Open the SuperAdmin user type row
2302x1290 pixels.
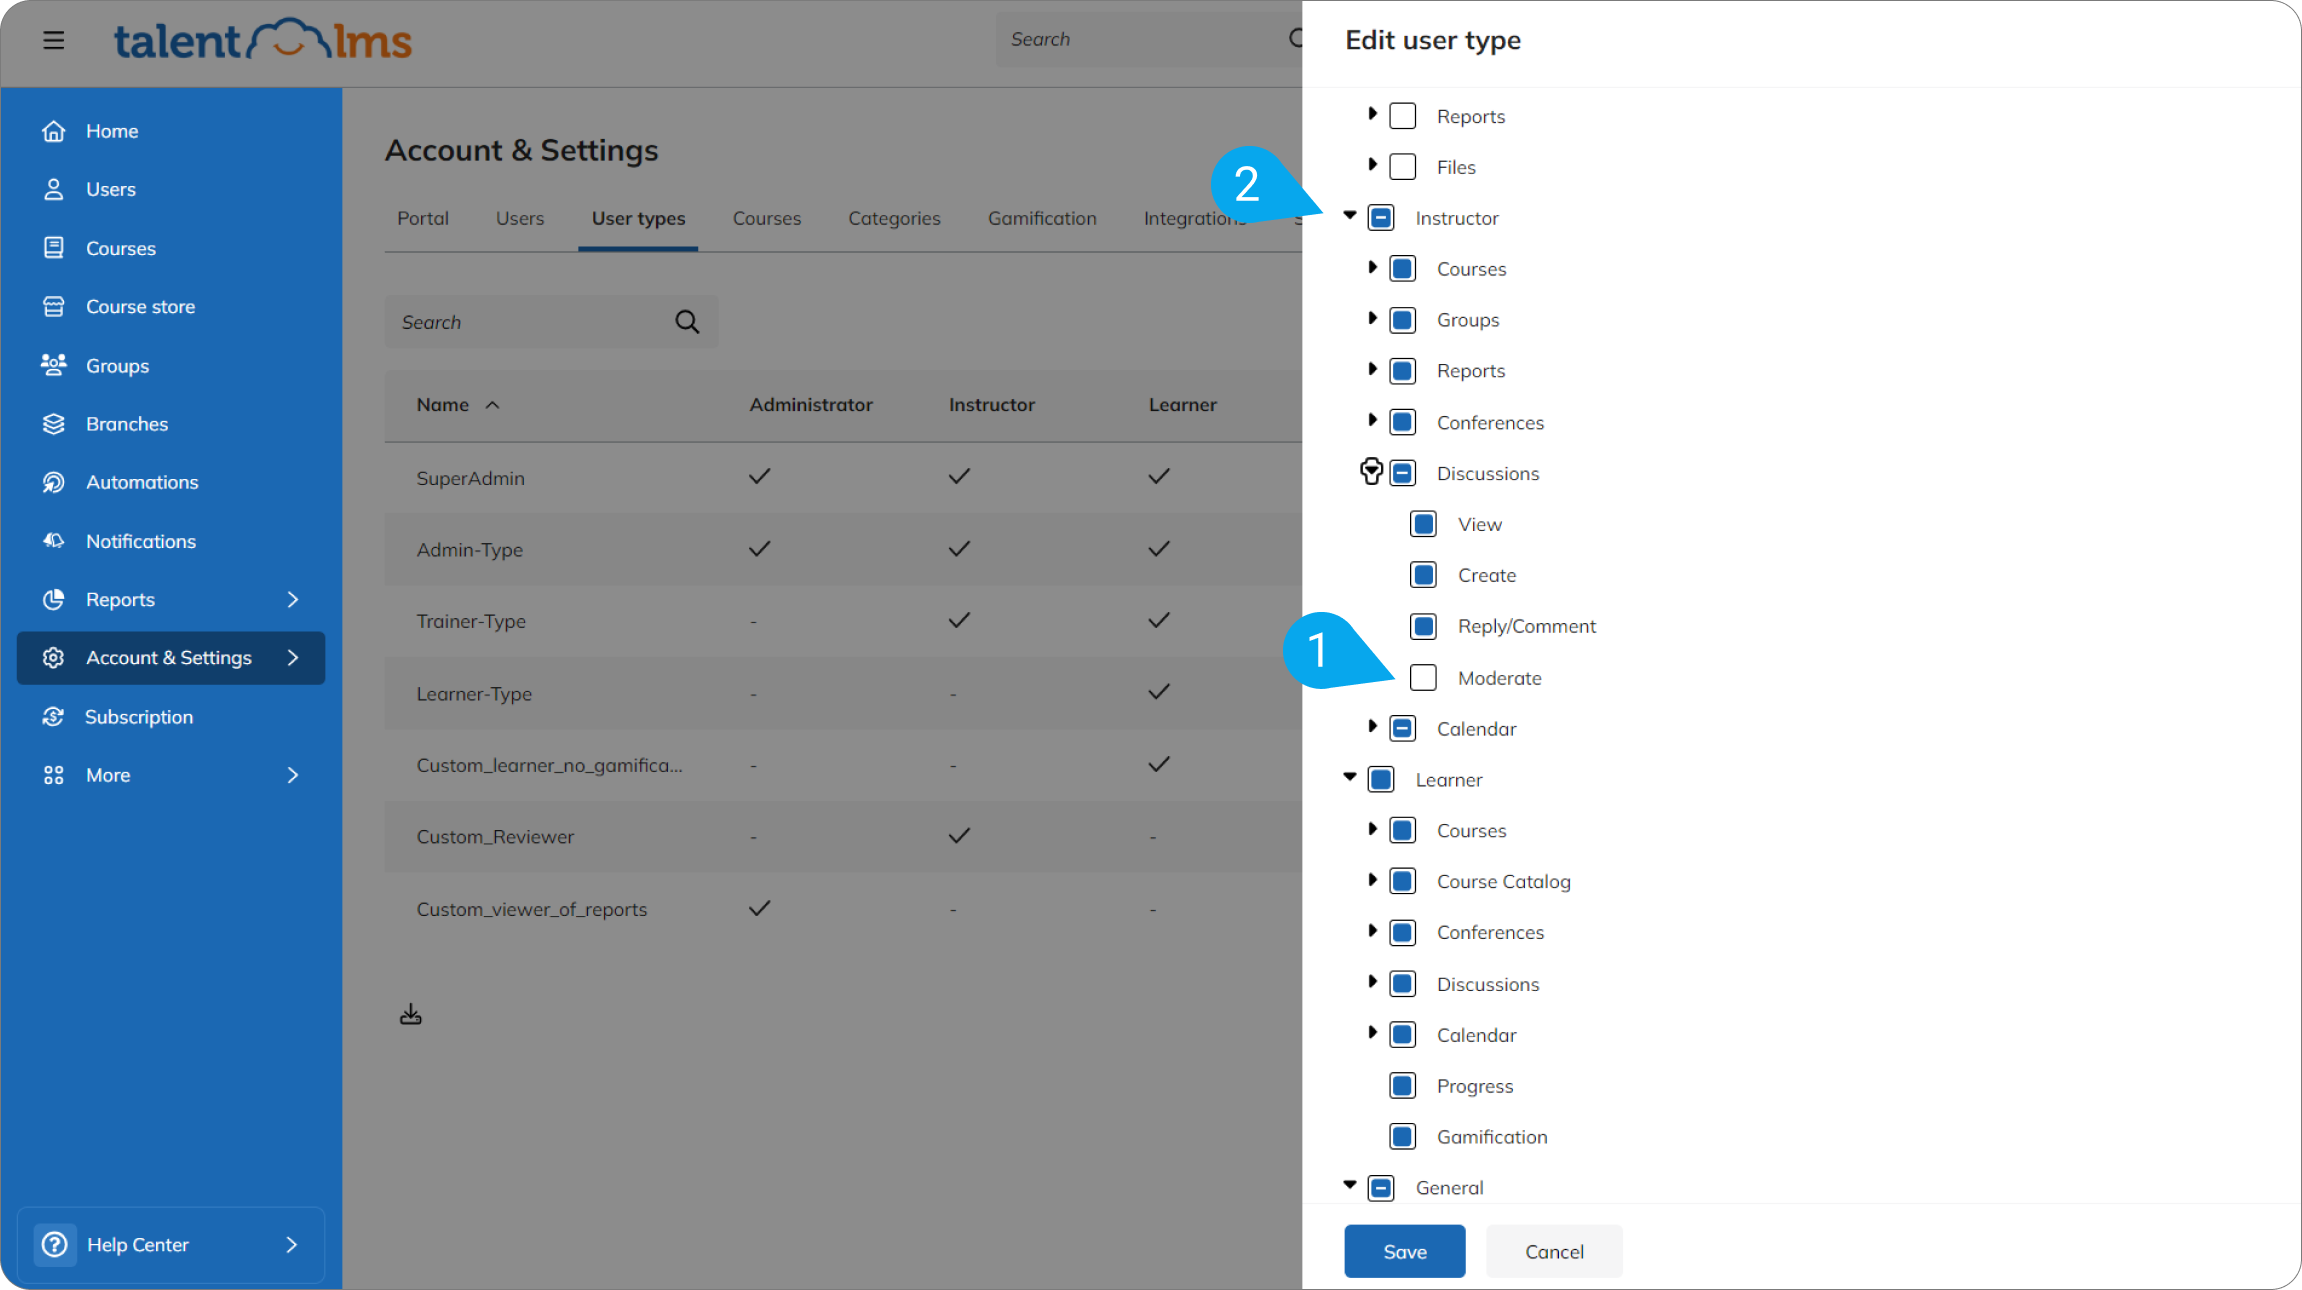pos(843,478)
